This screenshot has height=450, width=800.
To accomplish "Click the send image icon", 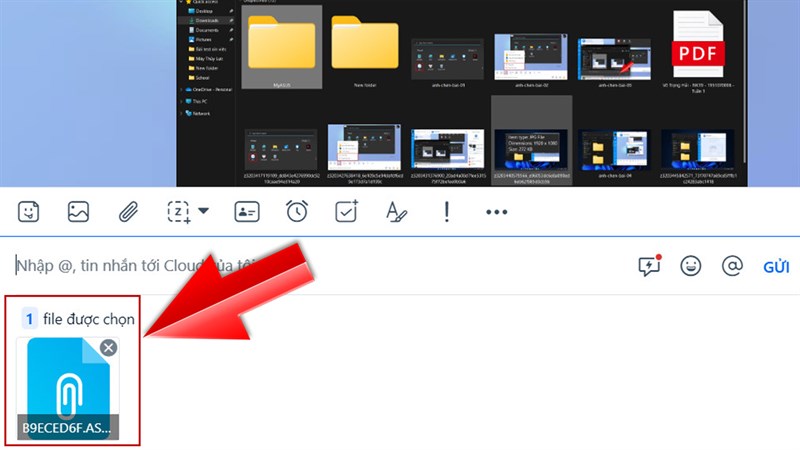I will tap(78, 212).
